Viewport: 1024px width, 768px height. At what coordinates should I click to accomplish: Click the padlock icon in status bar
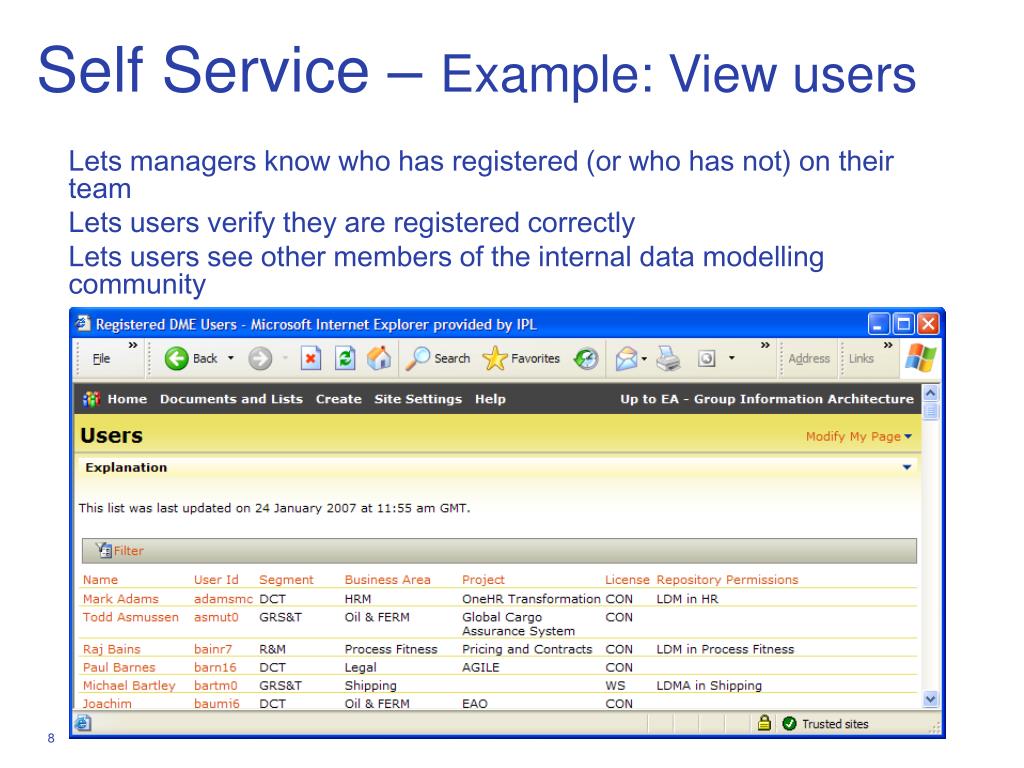(x=764, y=723)
